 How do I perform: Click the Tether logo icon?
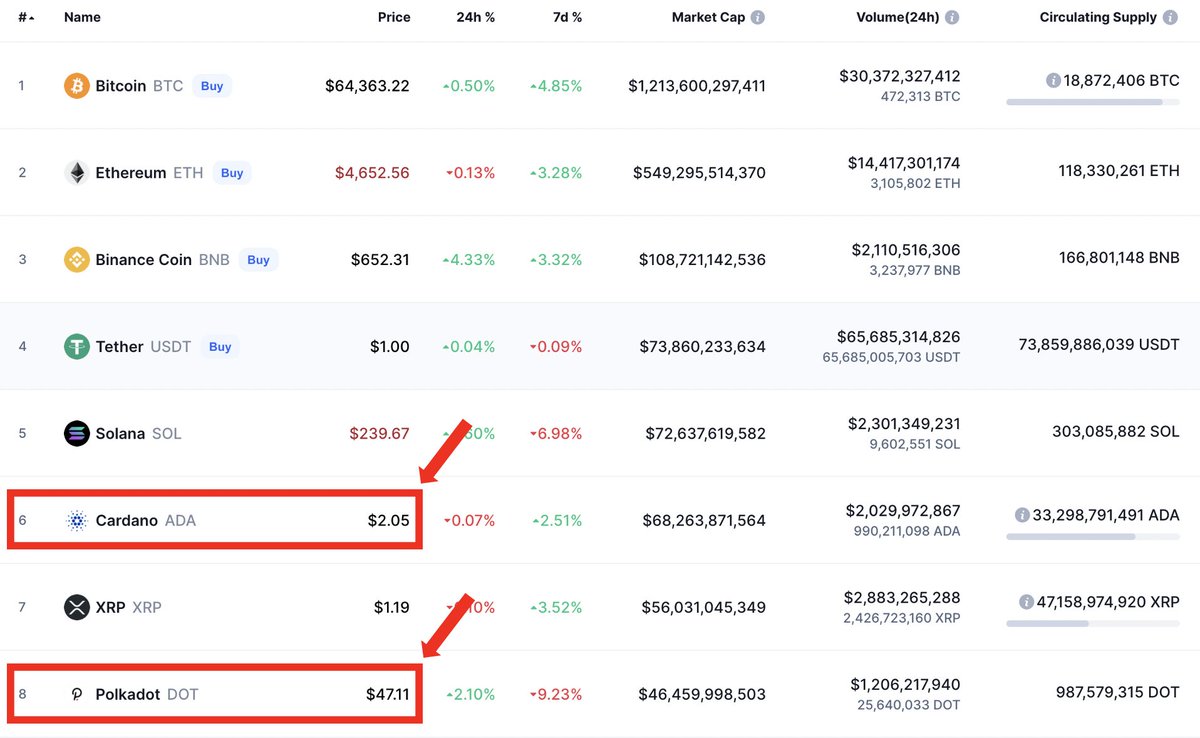(77, 347)
